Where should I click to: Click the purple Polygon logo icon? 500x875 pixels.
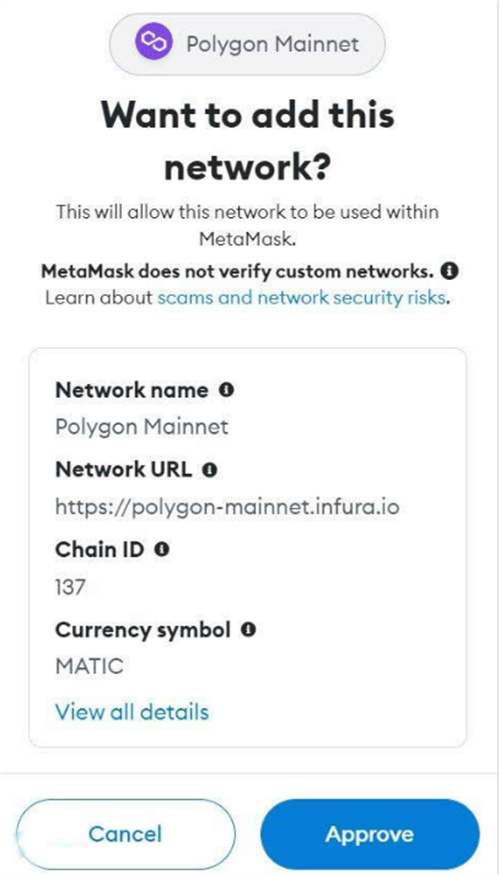(153, 43)
